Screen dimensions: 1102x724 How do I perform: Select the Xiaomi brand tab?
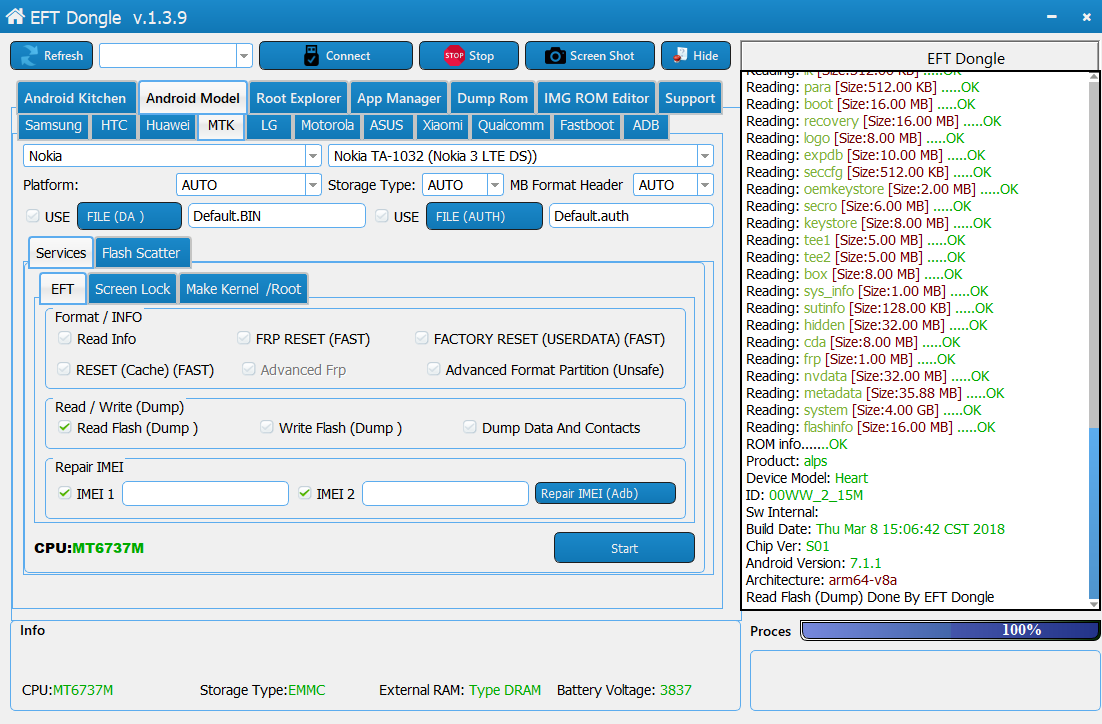(x=443, y=125)
